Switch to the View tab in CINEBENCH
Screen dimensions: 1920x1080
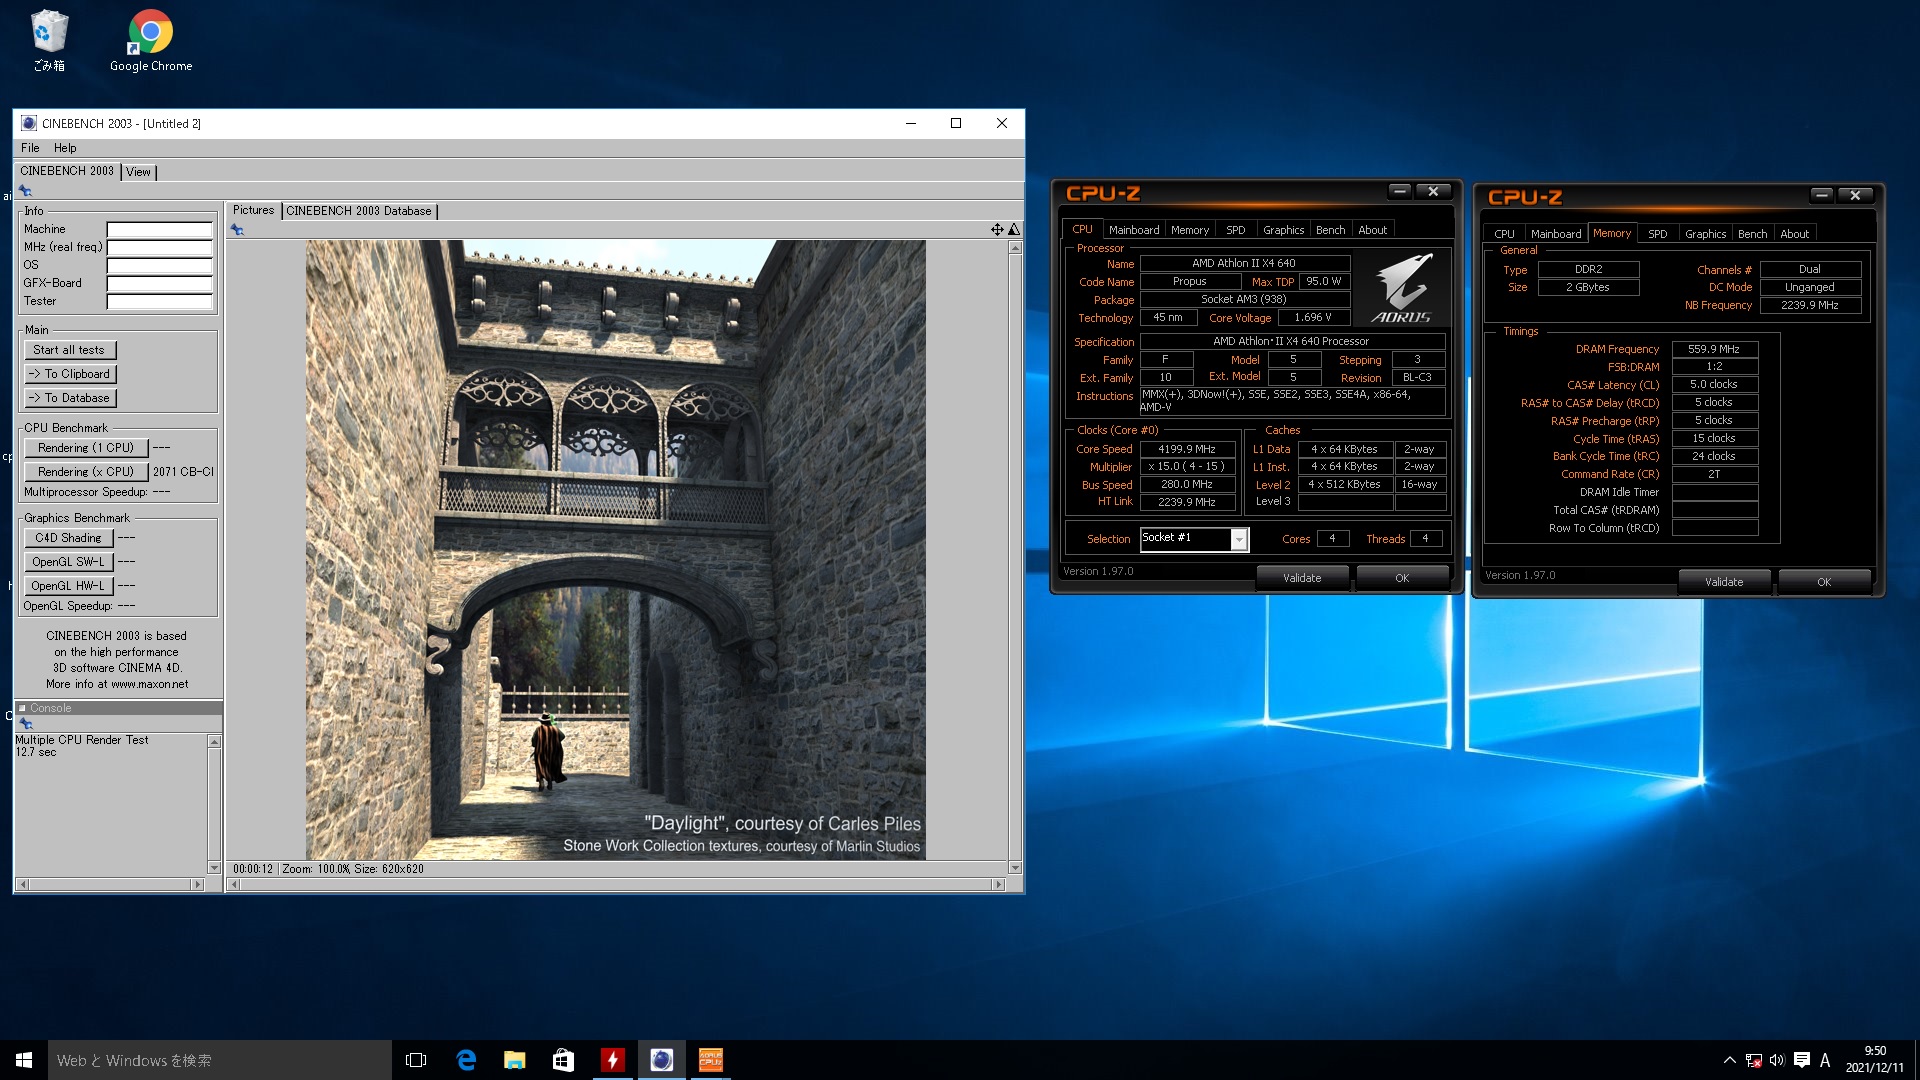coord(138,172)
